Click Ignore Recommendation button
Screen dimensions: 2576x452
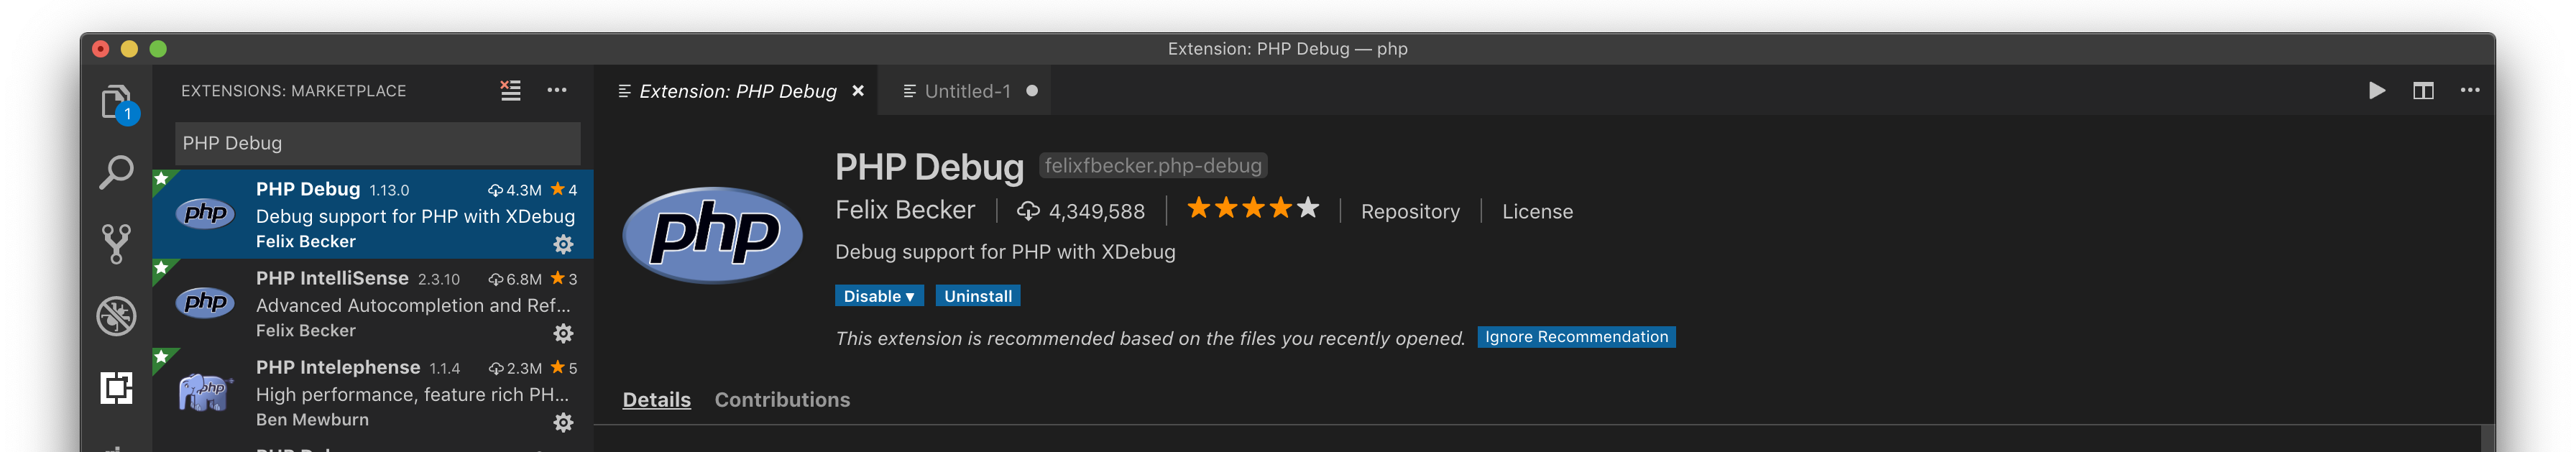tap(1576, 337)
